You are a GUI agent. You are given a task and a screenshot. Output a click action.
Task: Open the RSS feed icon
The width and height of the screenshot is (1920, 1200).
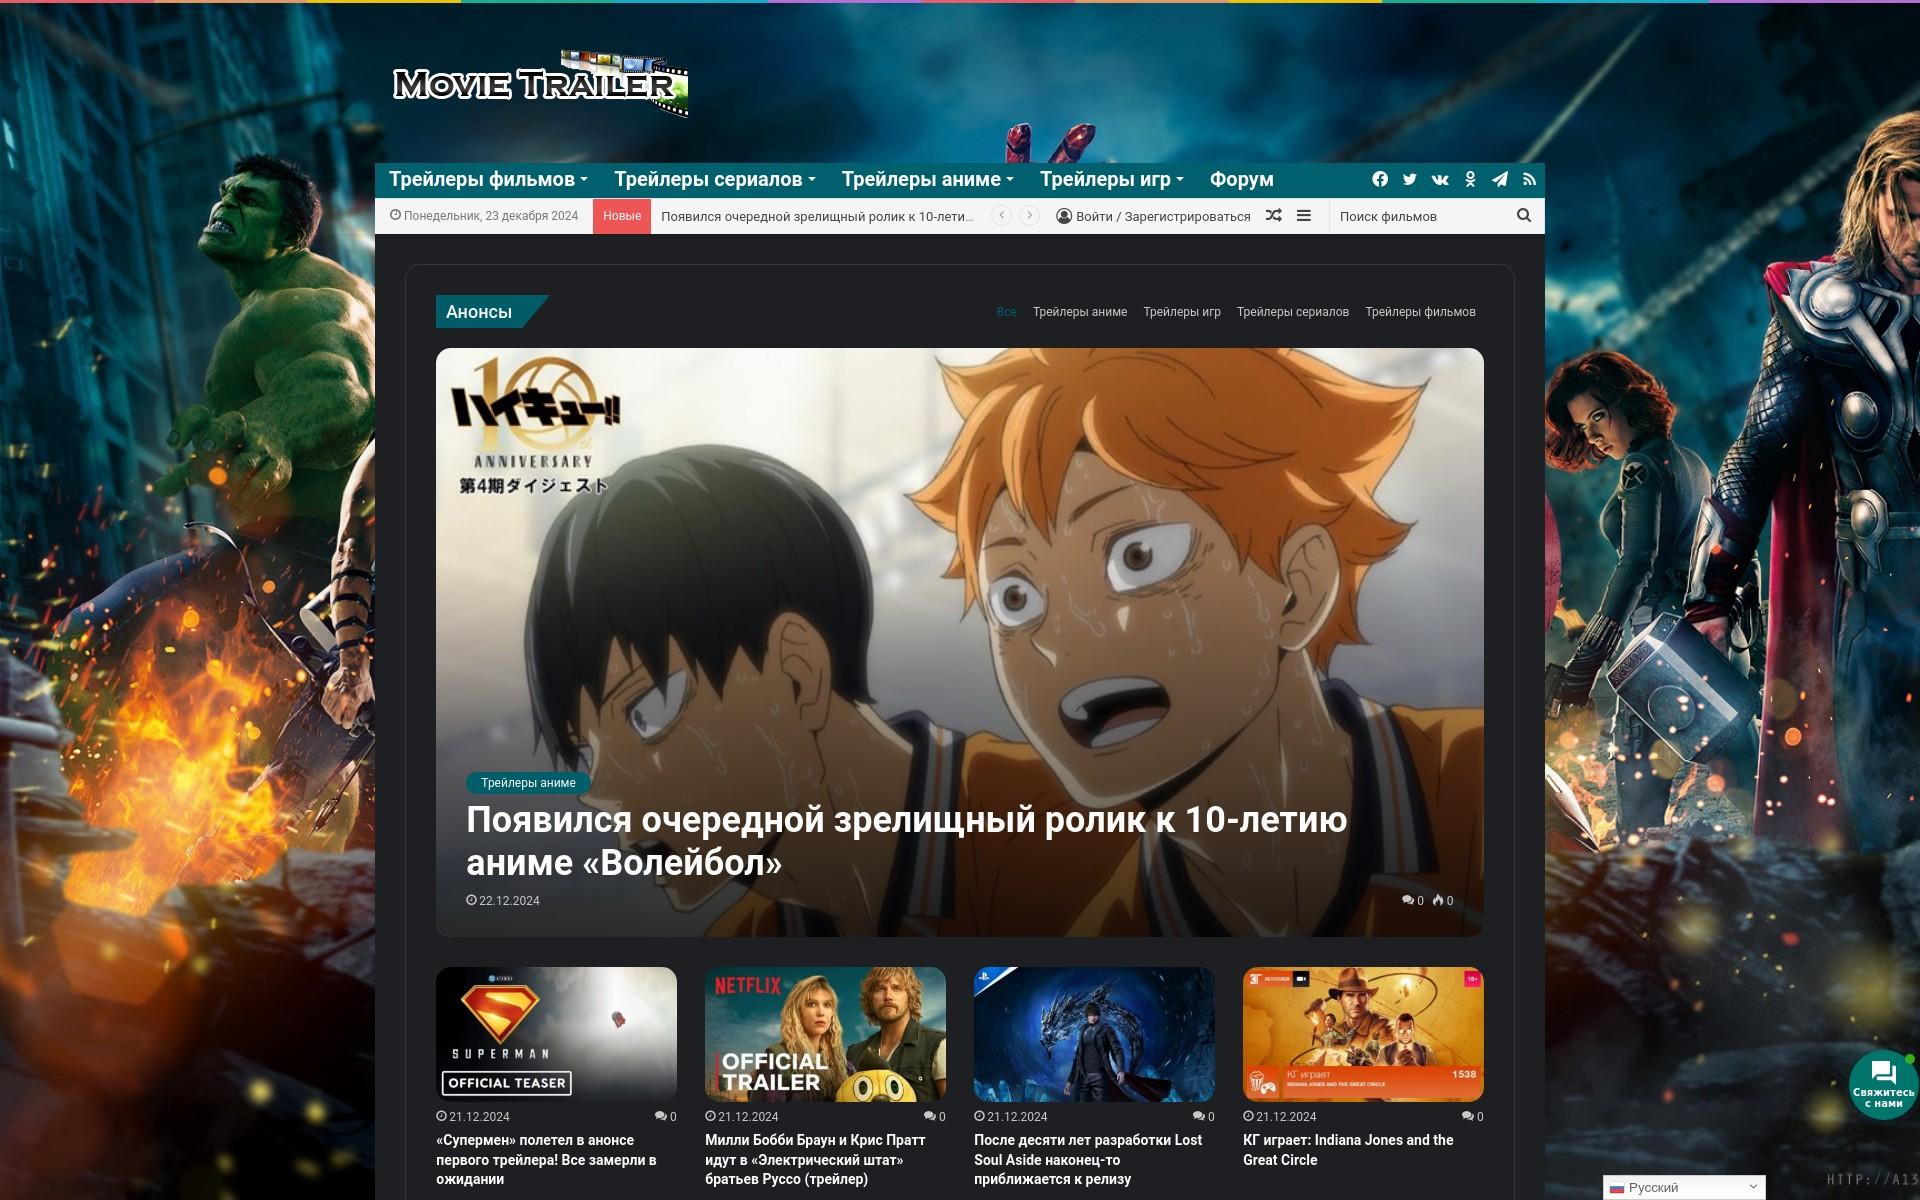1529,179
